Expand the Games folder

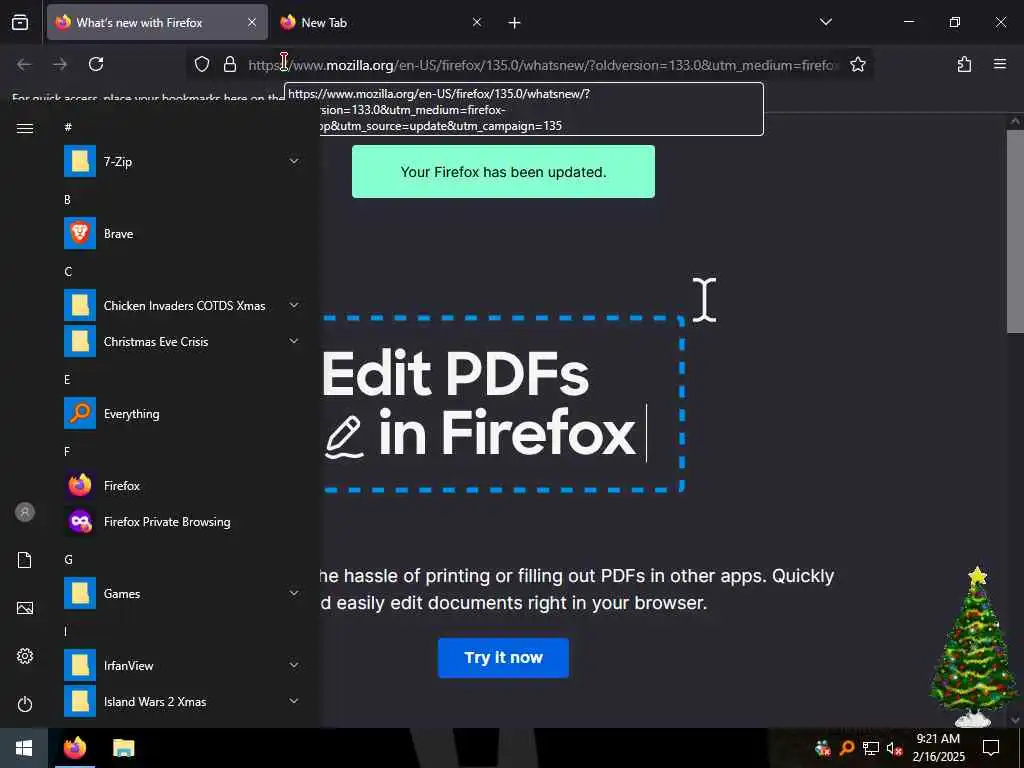pos(183,594)
